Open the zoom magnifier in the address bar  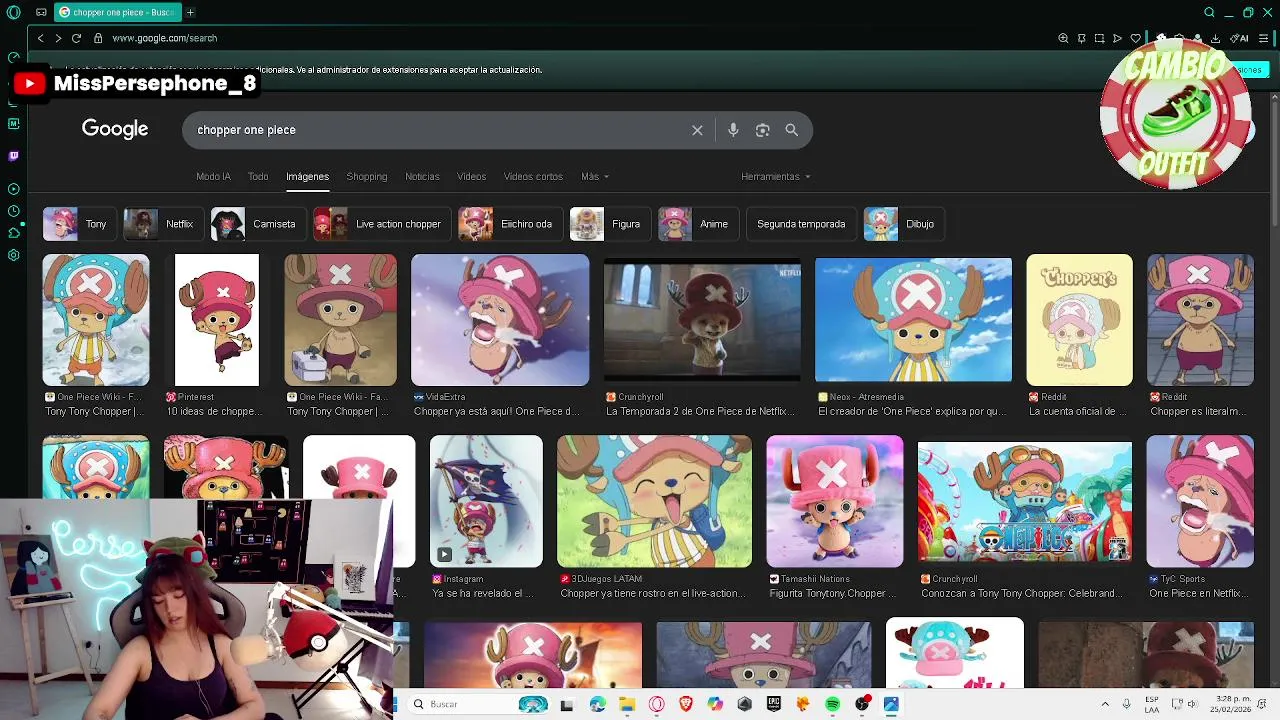click(x=1063, y=38)
